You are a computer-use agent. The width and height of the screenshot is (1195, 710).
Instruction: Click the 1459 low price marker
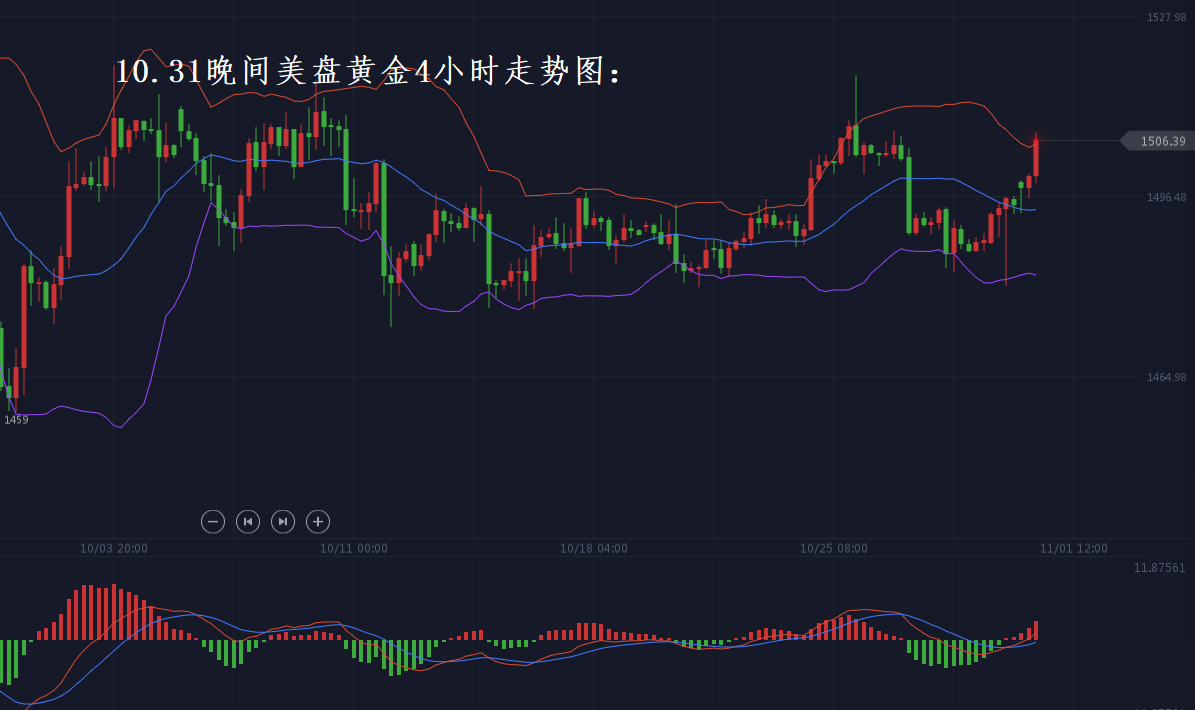point(16,420)
